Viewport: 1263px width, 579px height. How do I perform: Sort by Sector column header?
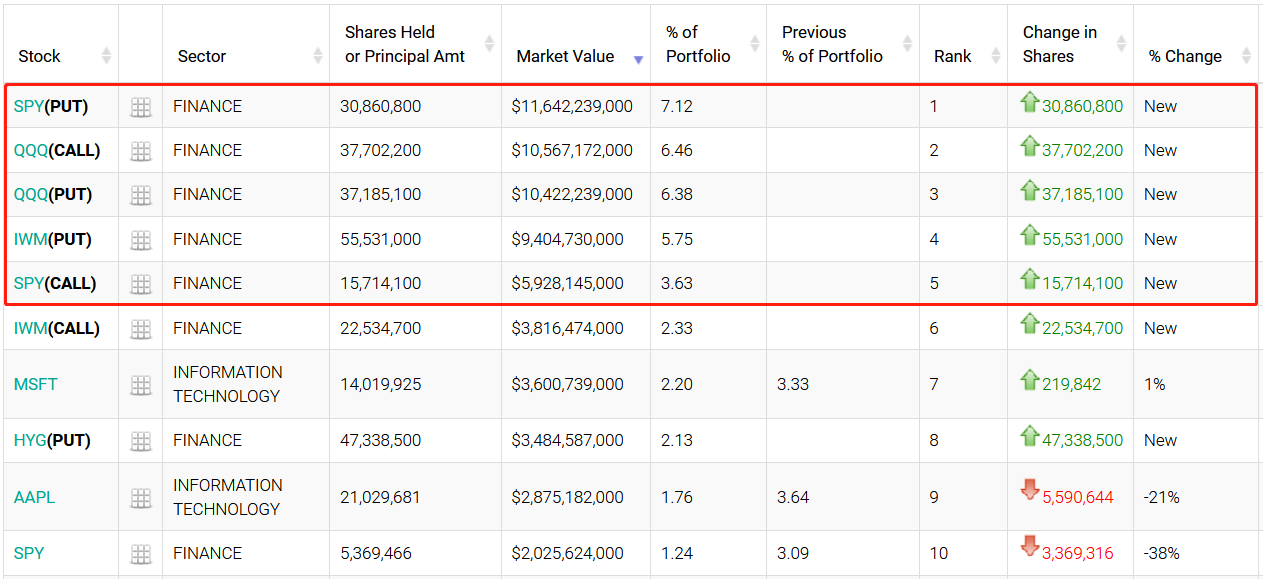point(202,56)
